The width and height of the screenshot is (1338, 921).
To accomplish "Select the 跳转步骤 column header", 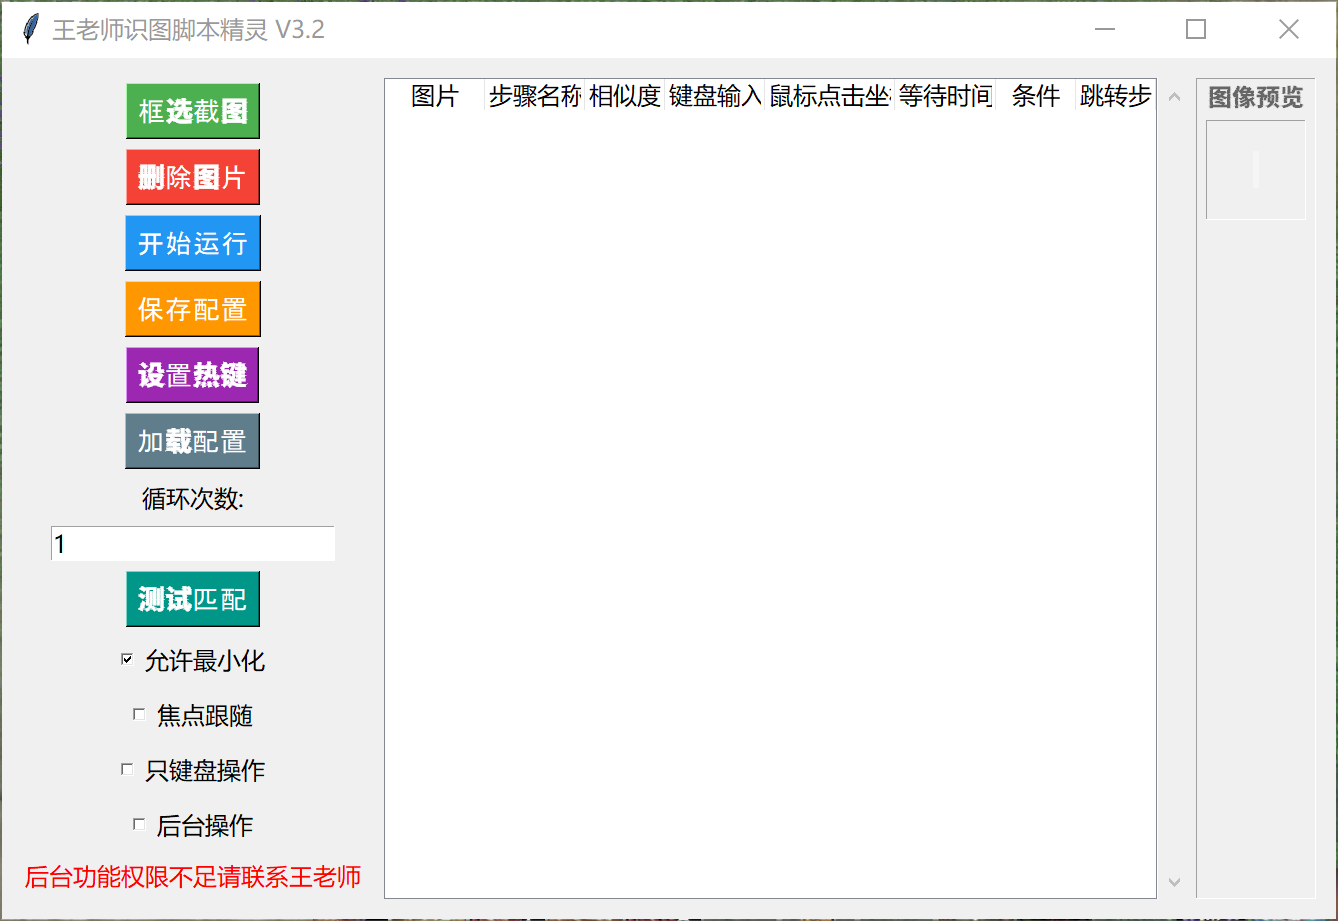I will pos(1116,96).
